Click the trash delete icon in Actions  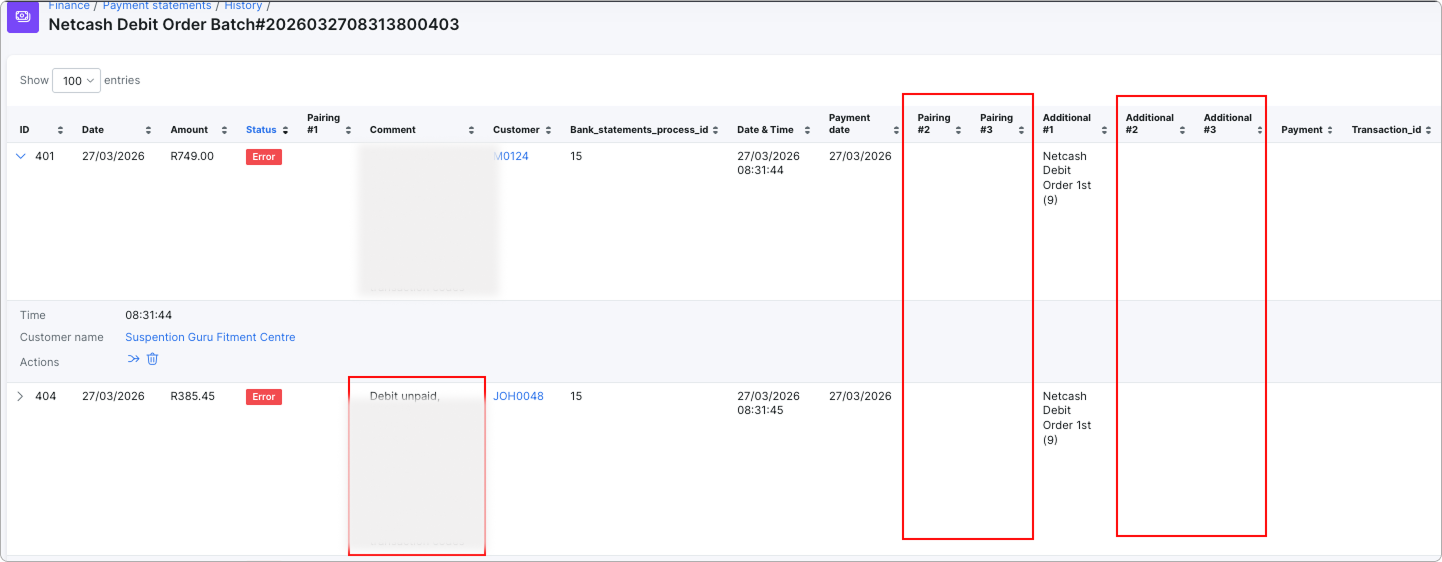(x=152, y=359)
